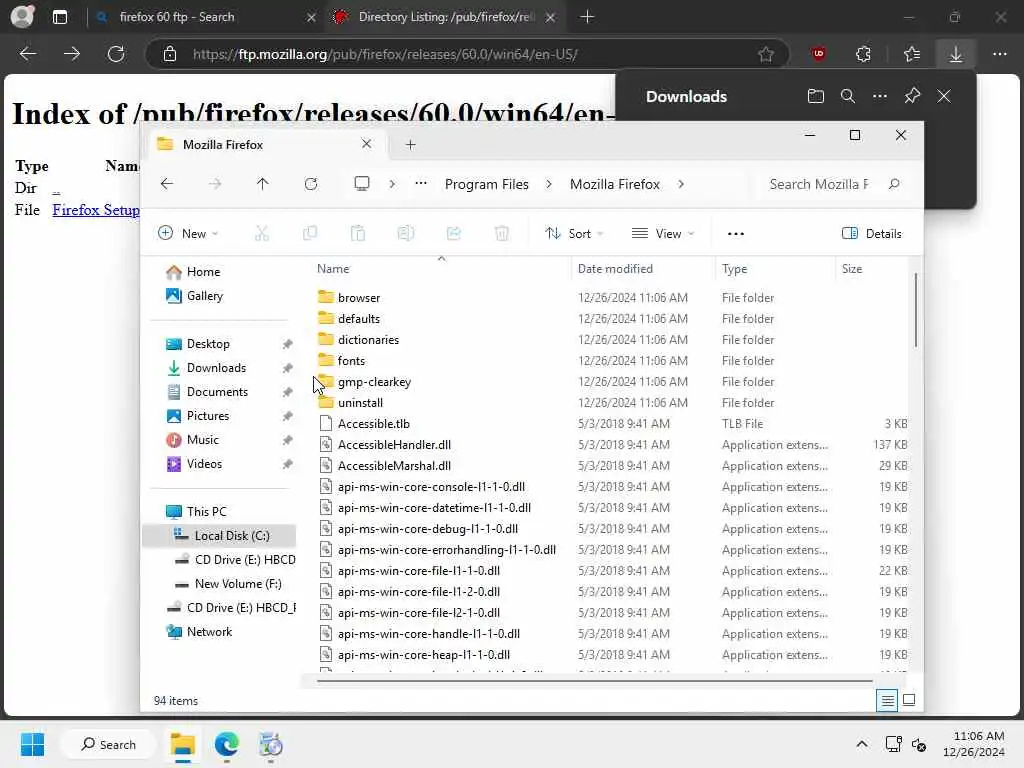Screen dimensions: 1024x768
Task: Click the parent directory '..' link
Action: (56, 188)
